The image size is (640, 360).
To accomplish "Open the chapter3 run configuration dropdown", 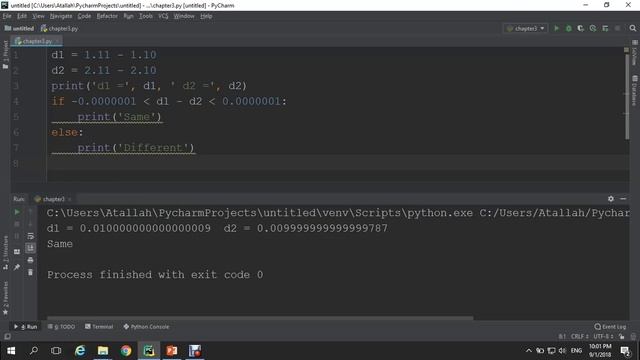I will 526,28.
